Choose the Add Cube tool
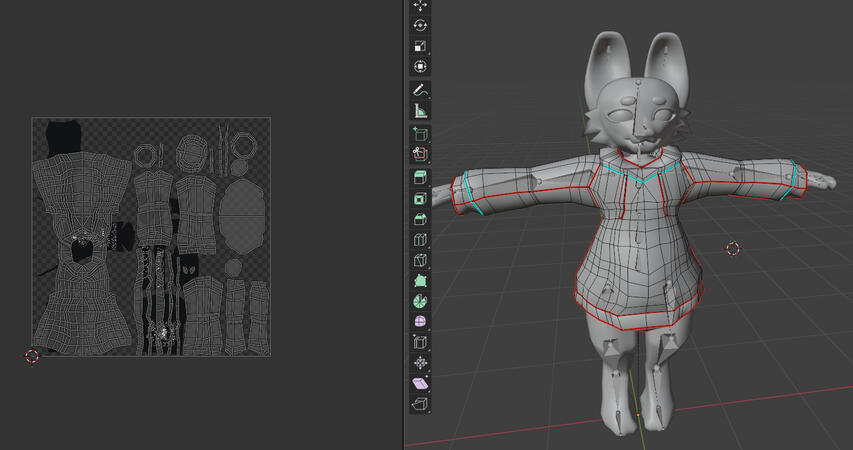The image size is (853, 450). 420,134
